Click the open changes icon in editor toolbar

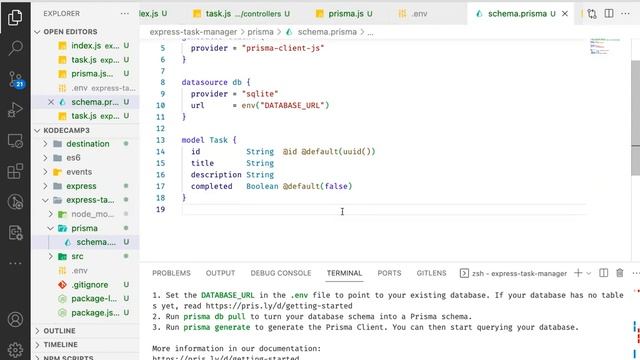591,13
